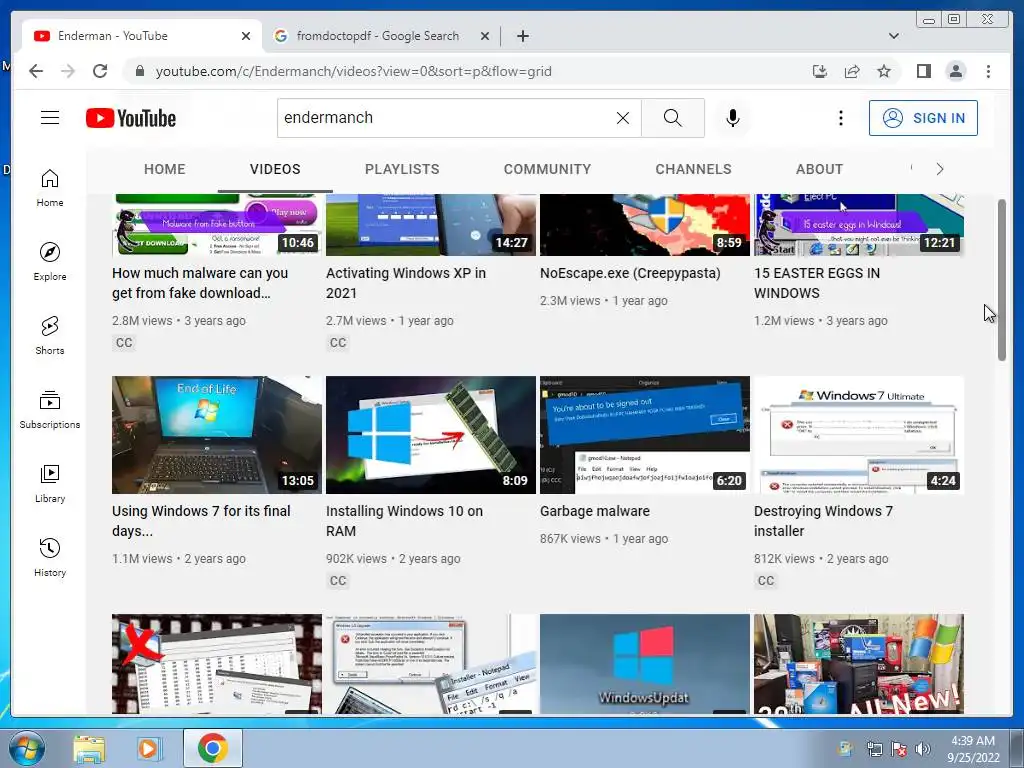Open Windows Explorer from the taskbar
The width and height of the screenshot is (1024, 768).
(89, 748)
